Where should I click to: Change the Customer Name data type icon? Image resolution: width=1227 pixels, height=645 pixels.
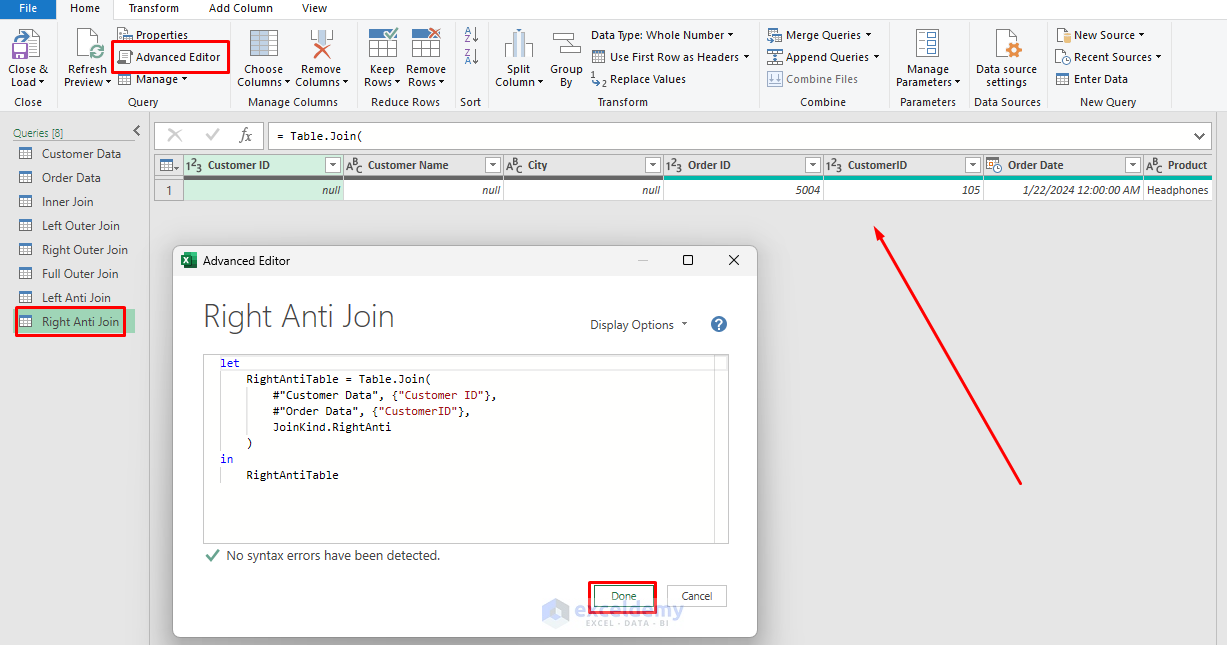coord(354,165)
